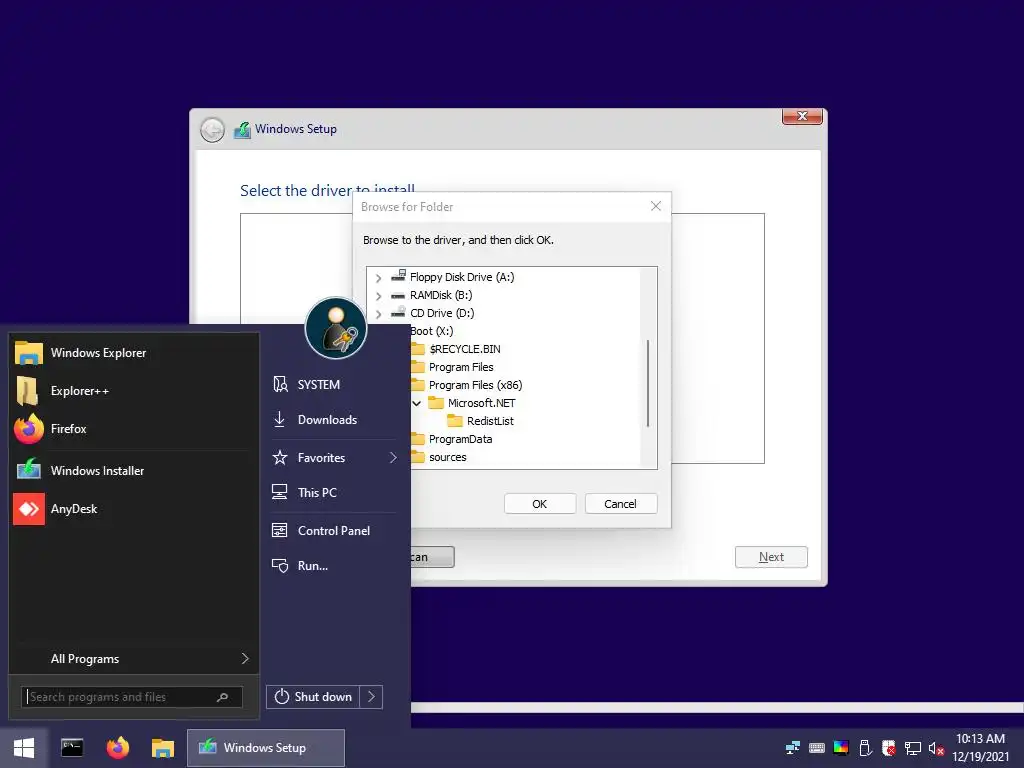The width and height of the screenshot is (1024, 768).
Task: Click the user account picture
Action: coord(336,328)
